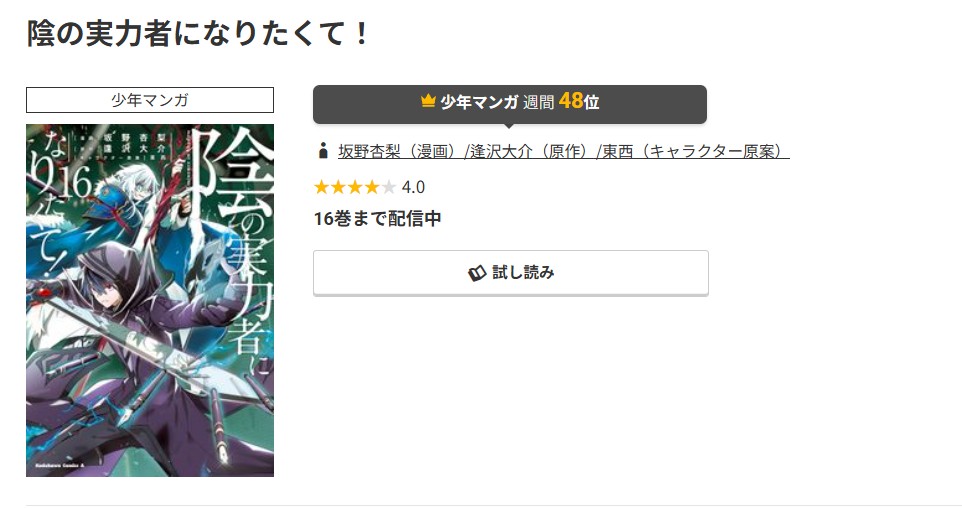Click 少年マンガ text in the dark ranking badge
The image size is (962, 508).
click(x=480, y=102)
